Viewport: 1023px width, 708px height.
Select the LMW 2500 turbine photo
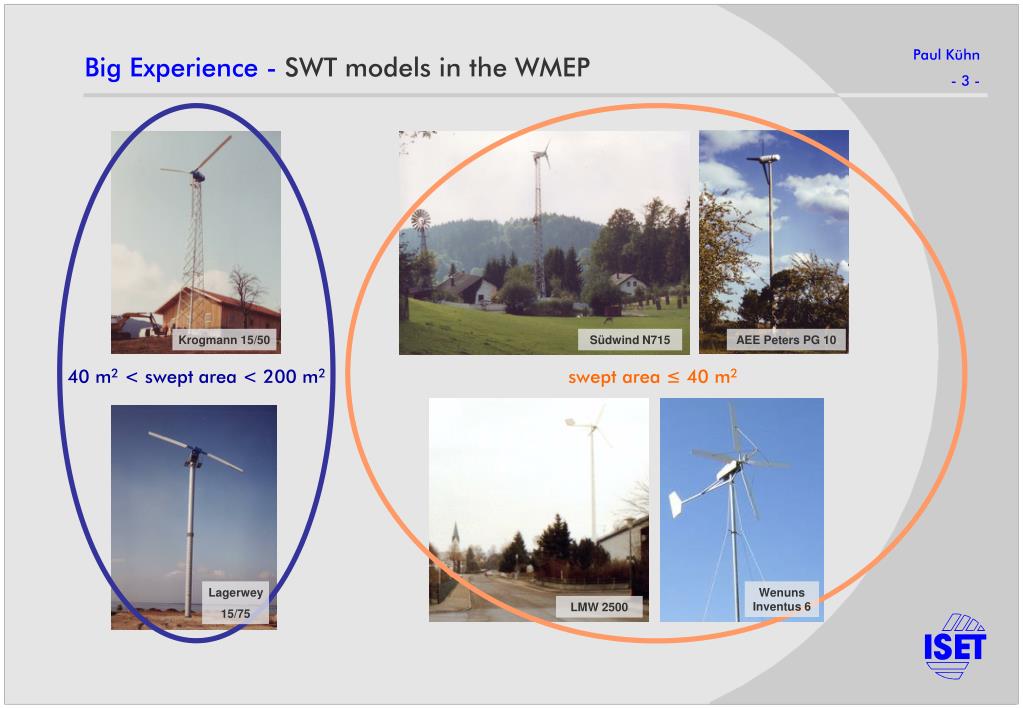click(539, 510)
